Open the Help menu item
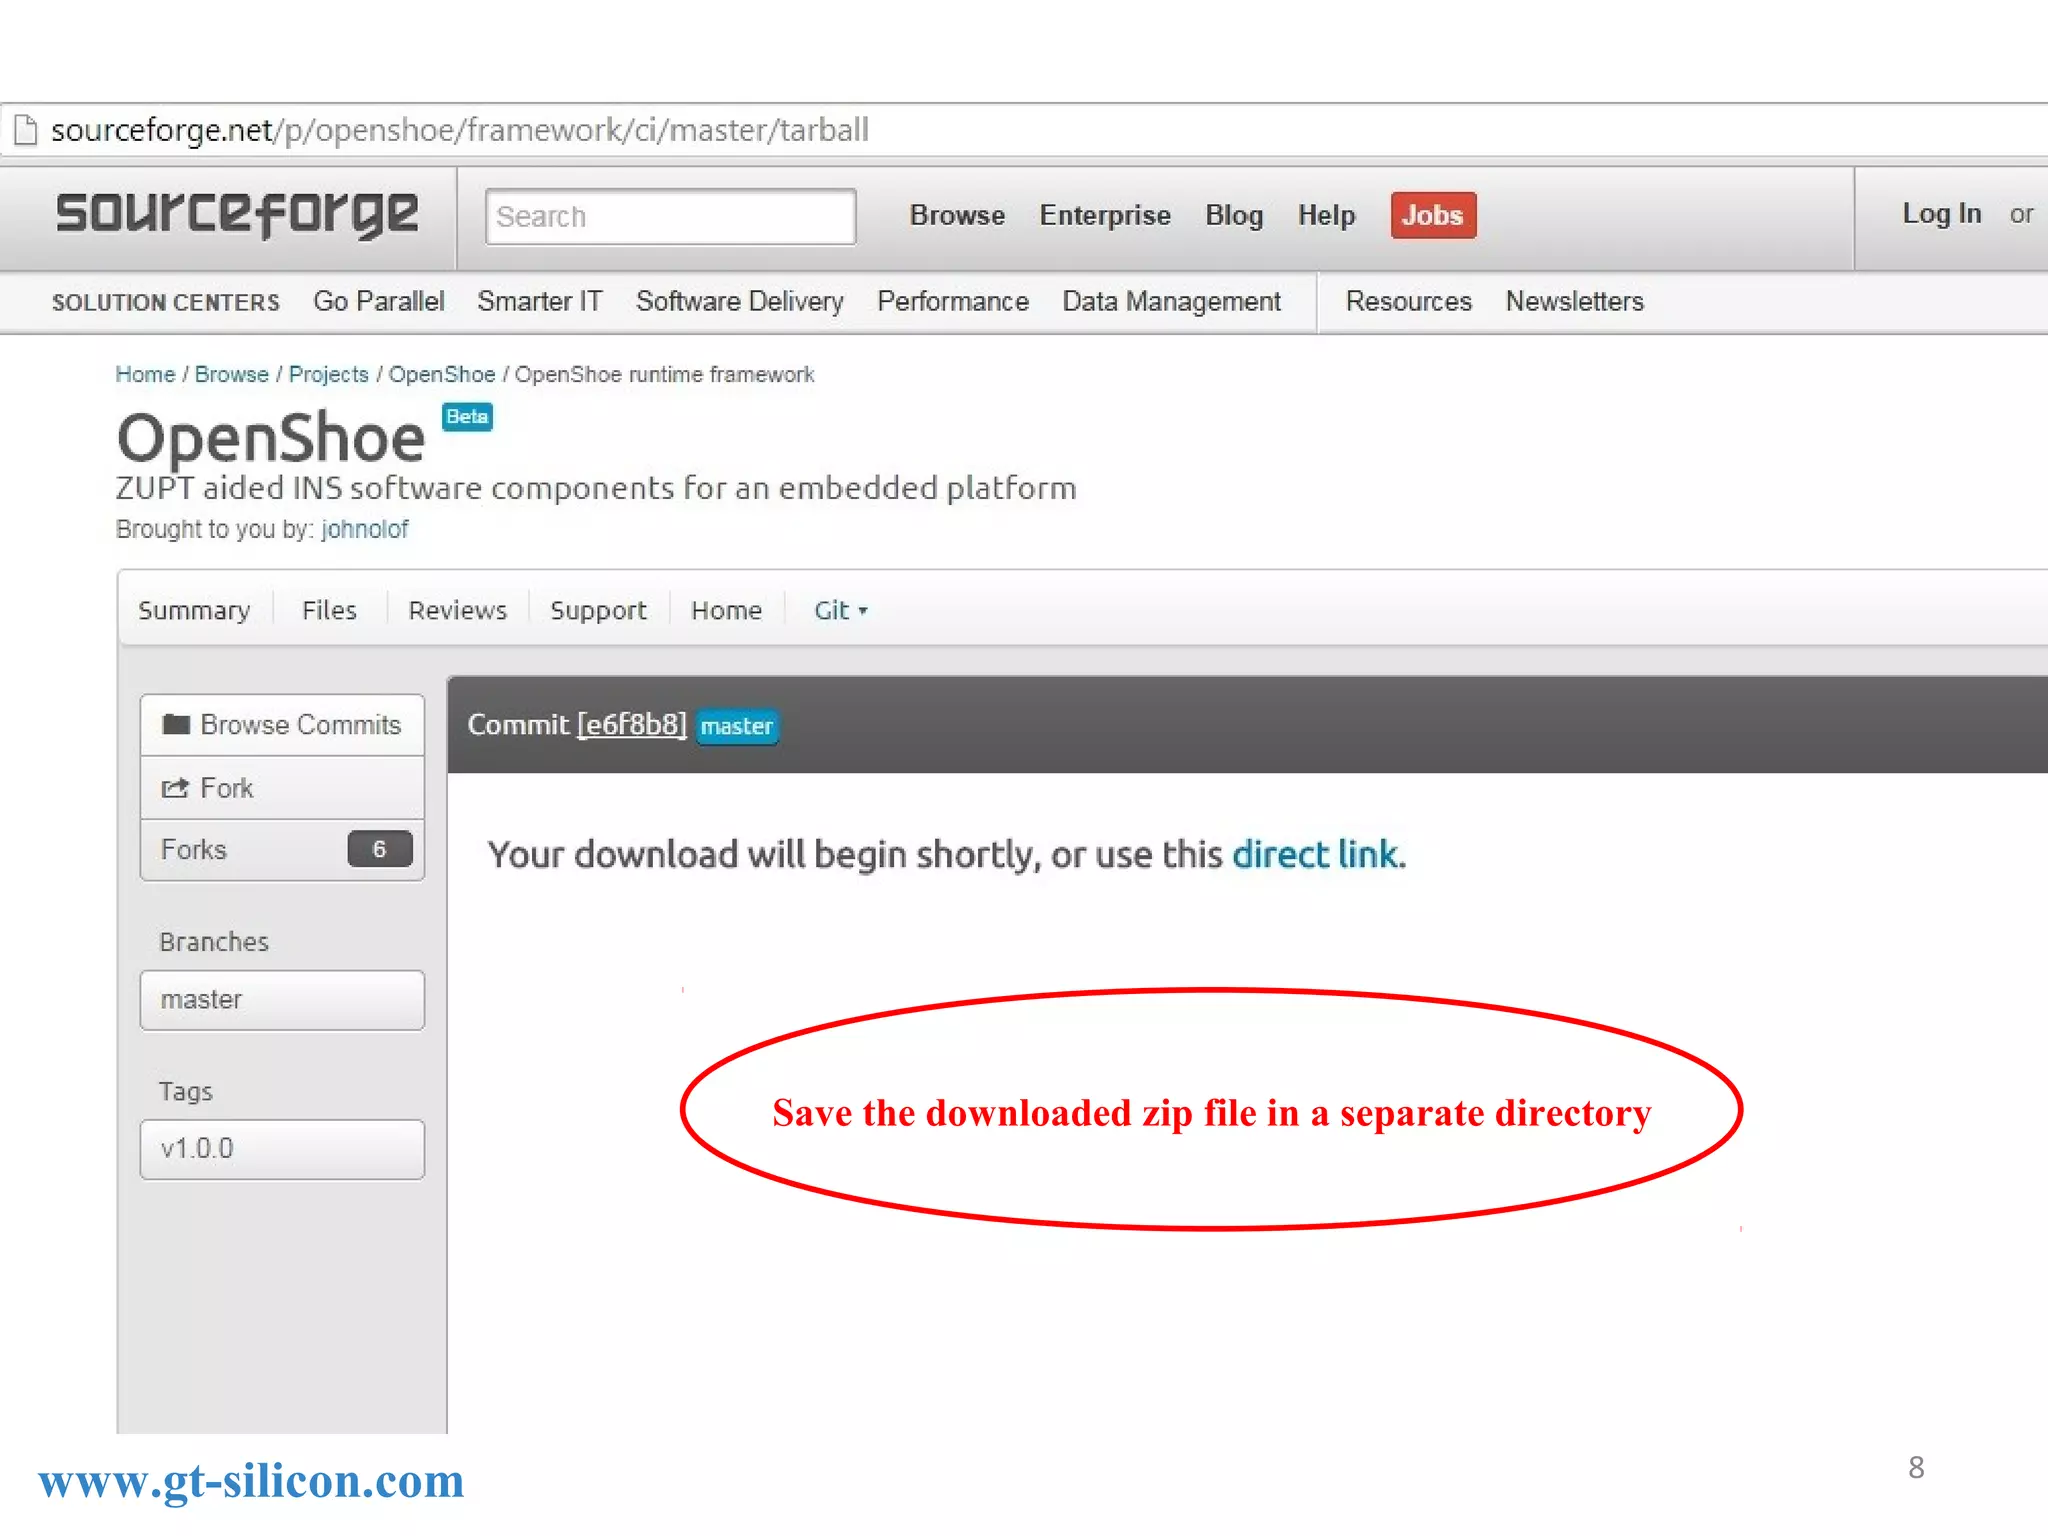The height and width of the screenshot is (1536, 2048). 1326,215
